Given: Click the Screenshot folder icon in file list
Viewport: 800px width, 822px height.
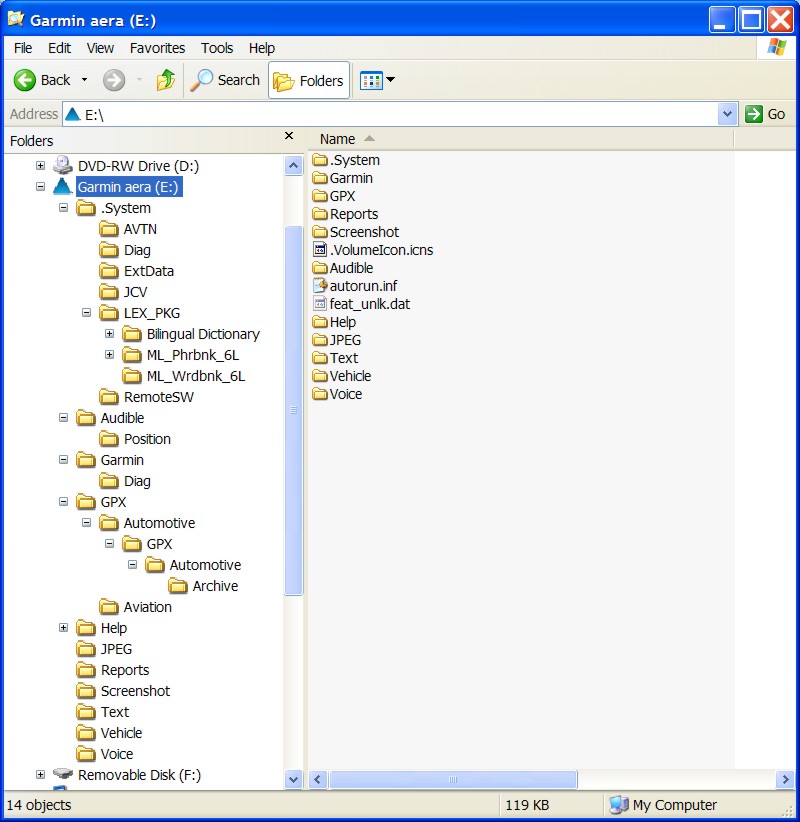Looking at the screenshot, I should [320, 231].
